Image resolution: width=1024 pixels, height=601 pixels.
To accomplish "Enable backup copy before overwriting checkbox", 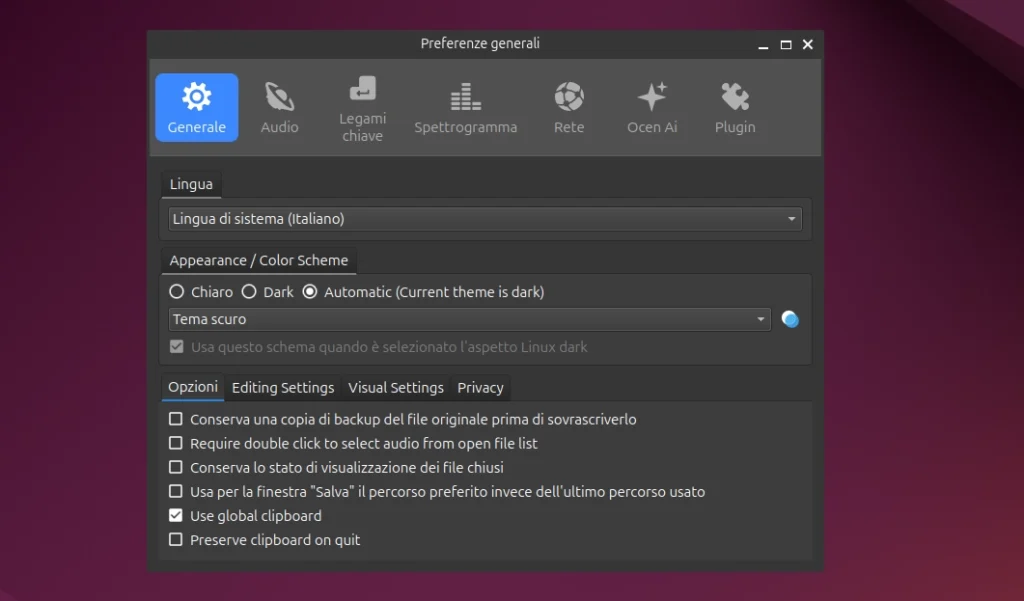I will click(176, 419).
